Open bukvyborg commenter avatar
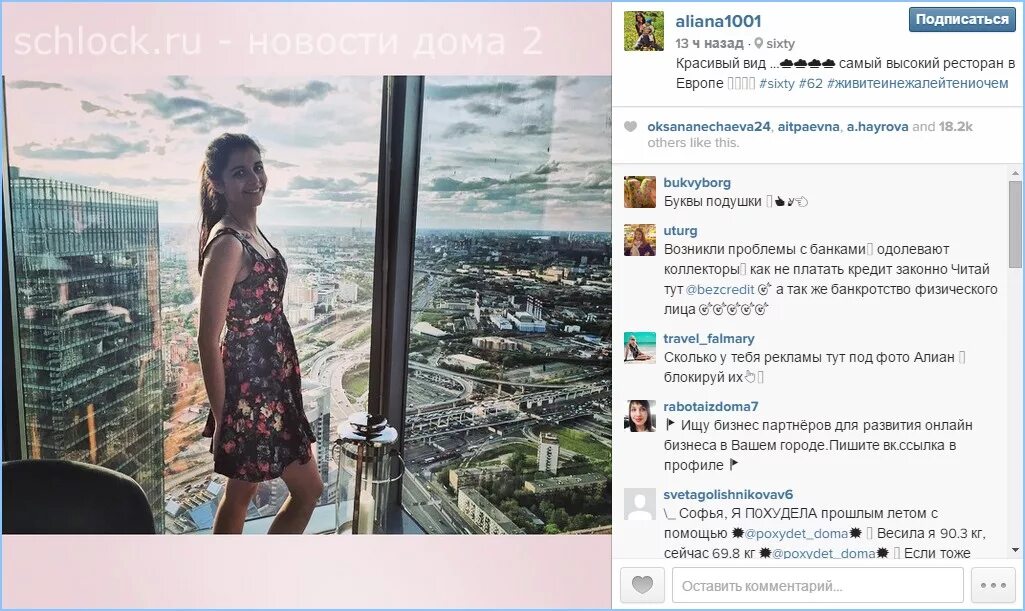 pos(640,191)
